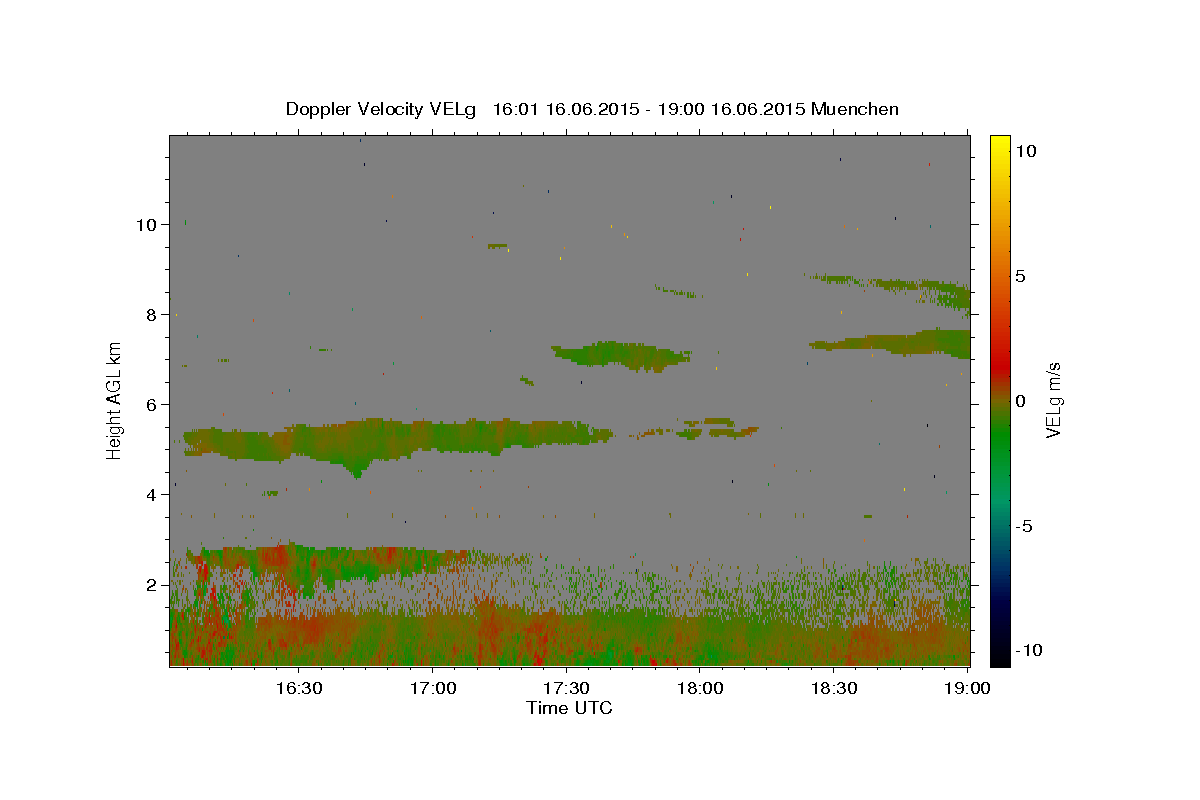Click the height tick label 6
Image resolution: width=1200 pixels, height=800 pixels.
(x=152, y=405)
